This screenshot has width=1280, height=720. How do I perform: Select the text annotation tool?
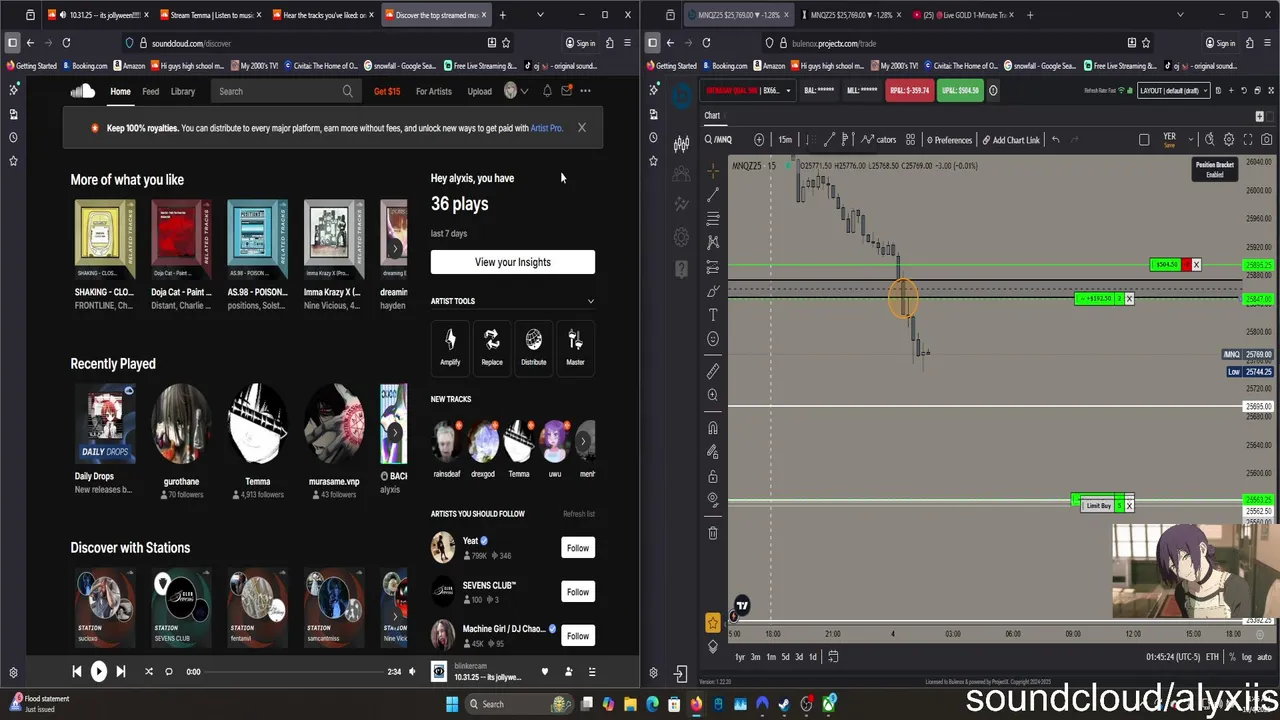(713, 315)
